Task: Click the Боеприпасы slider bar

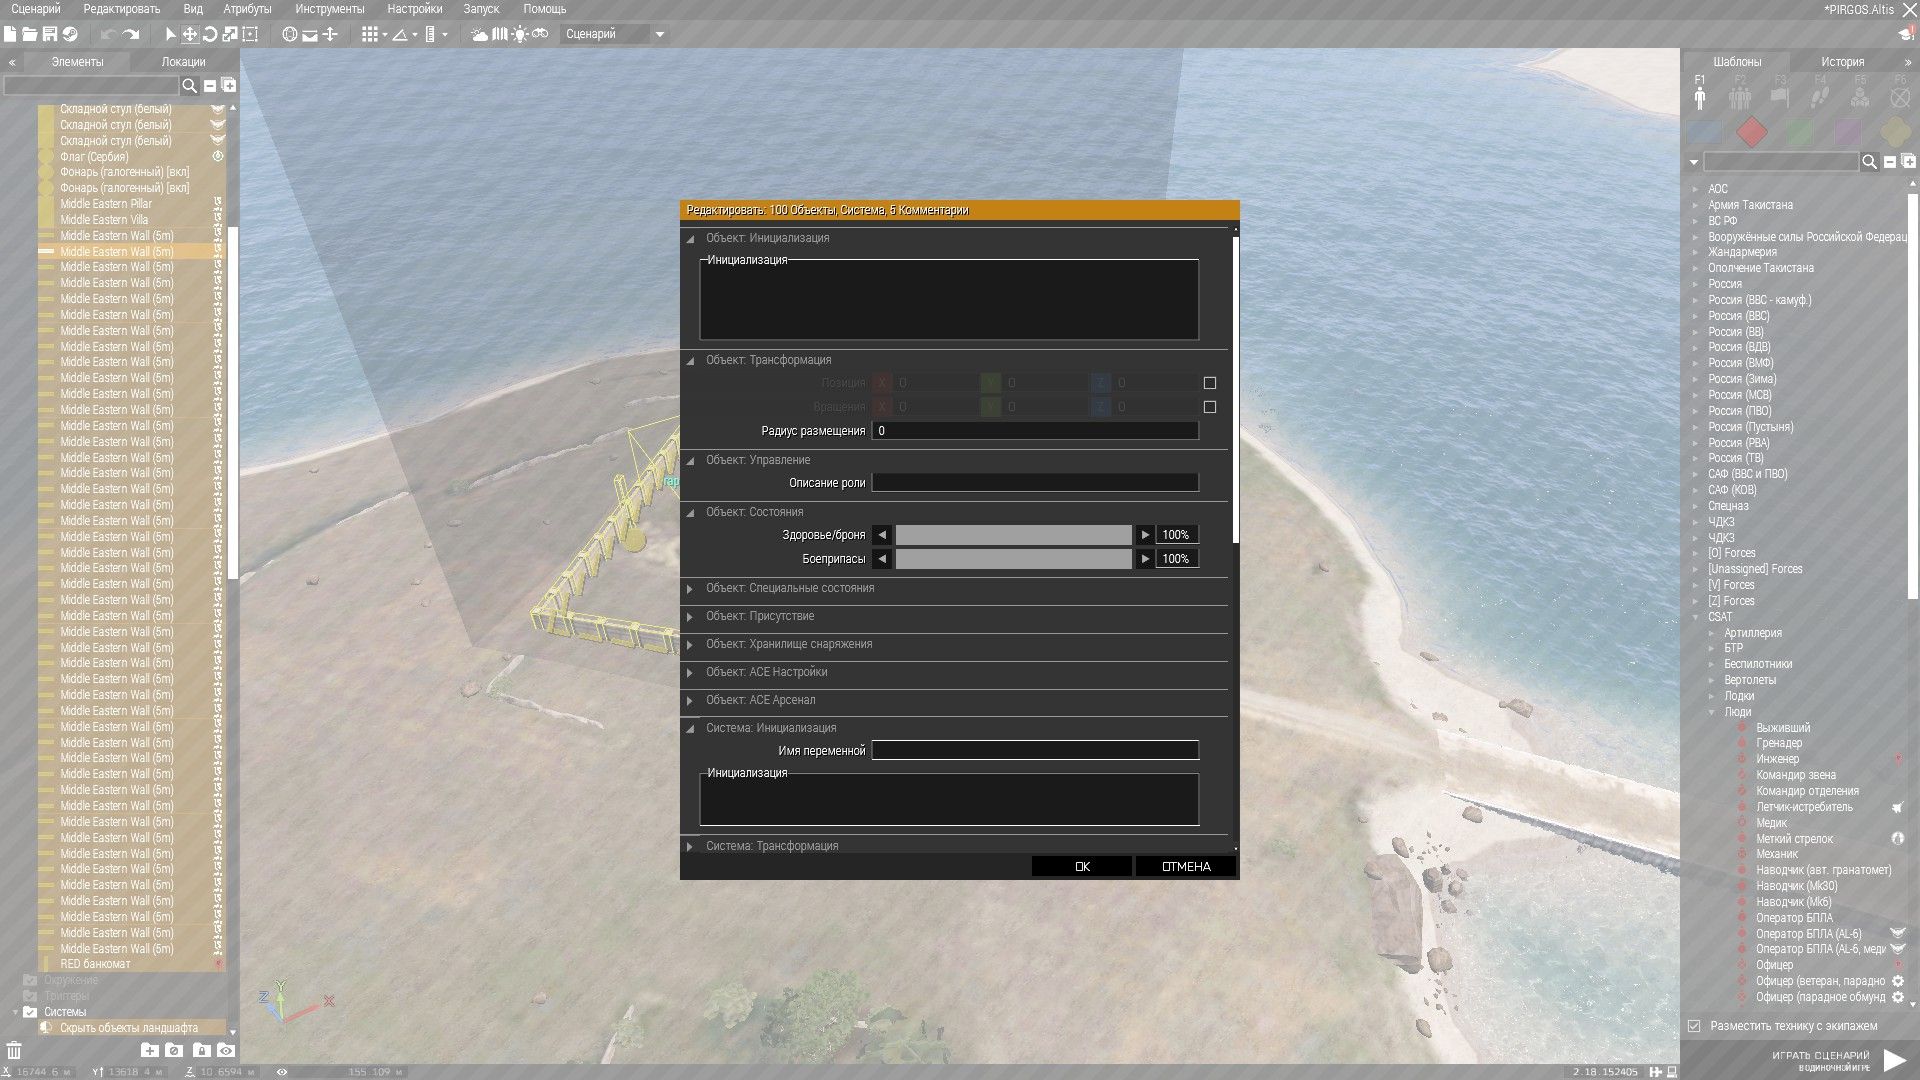Action: 1013,559
